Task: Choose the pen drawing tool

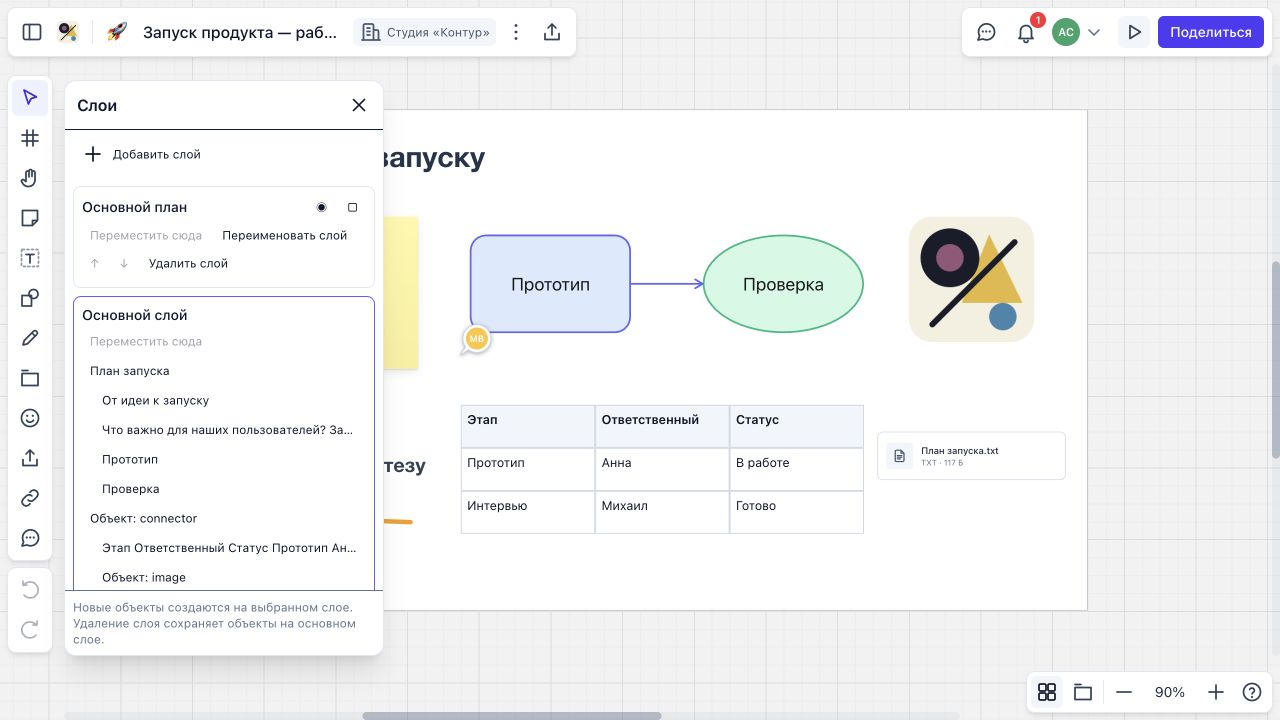Action: [30, 338]
